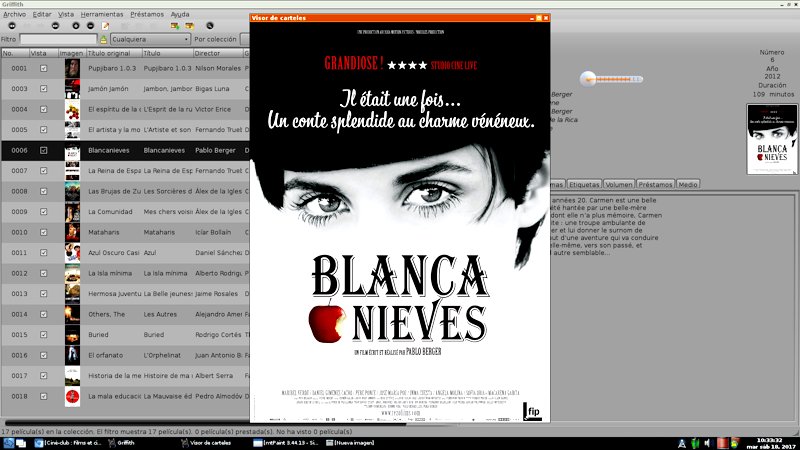Select 'Others, The' movie row title
This screenshot has width=800, height=450.
pos(107,314)
